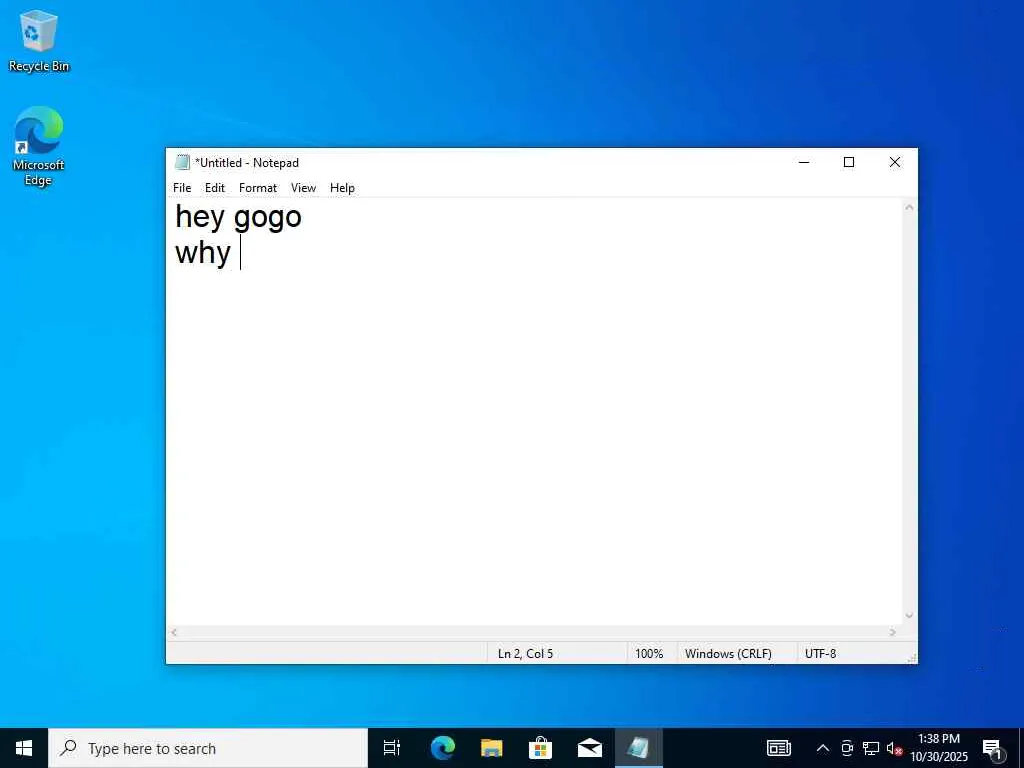Click the UTF-8 encoding status entry
The width and height of the screenshot is (1024, 768).
pos(820,654)
